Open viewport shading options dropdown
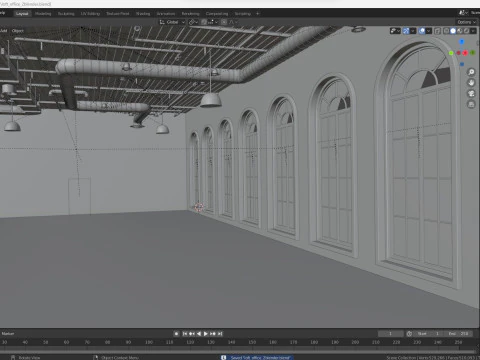Image resolution: width=480 pixels, height=360 pixels. pos(473,31)
